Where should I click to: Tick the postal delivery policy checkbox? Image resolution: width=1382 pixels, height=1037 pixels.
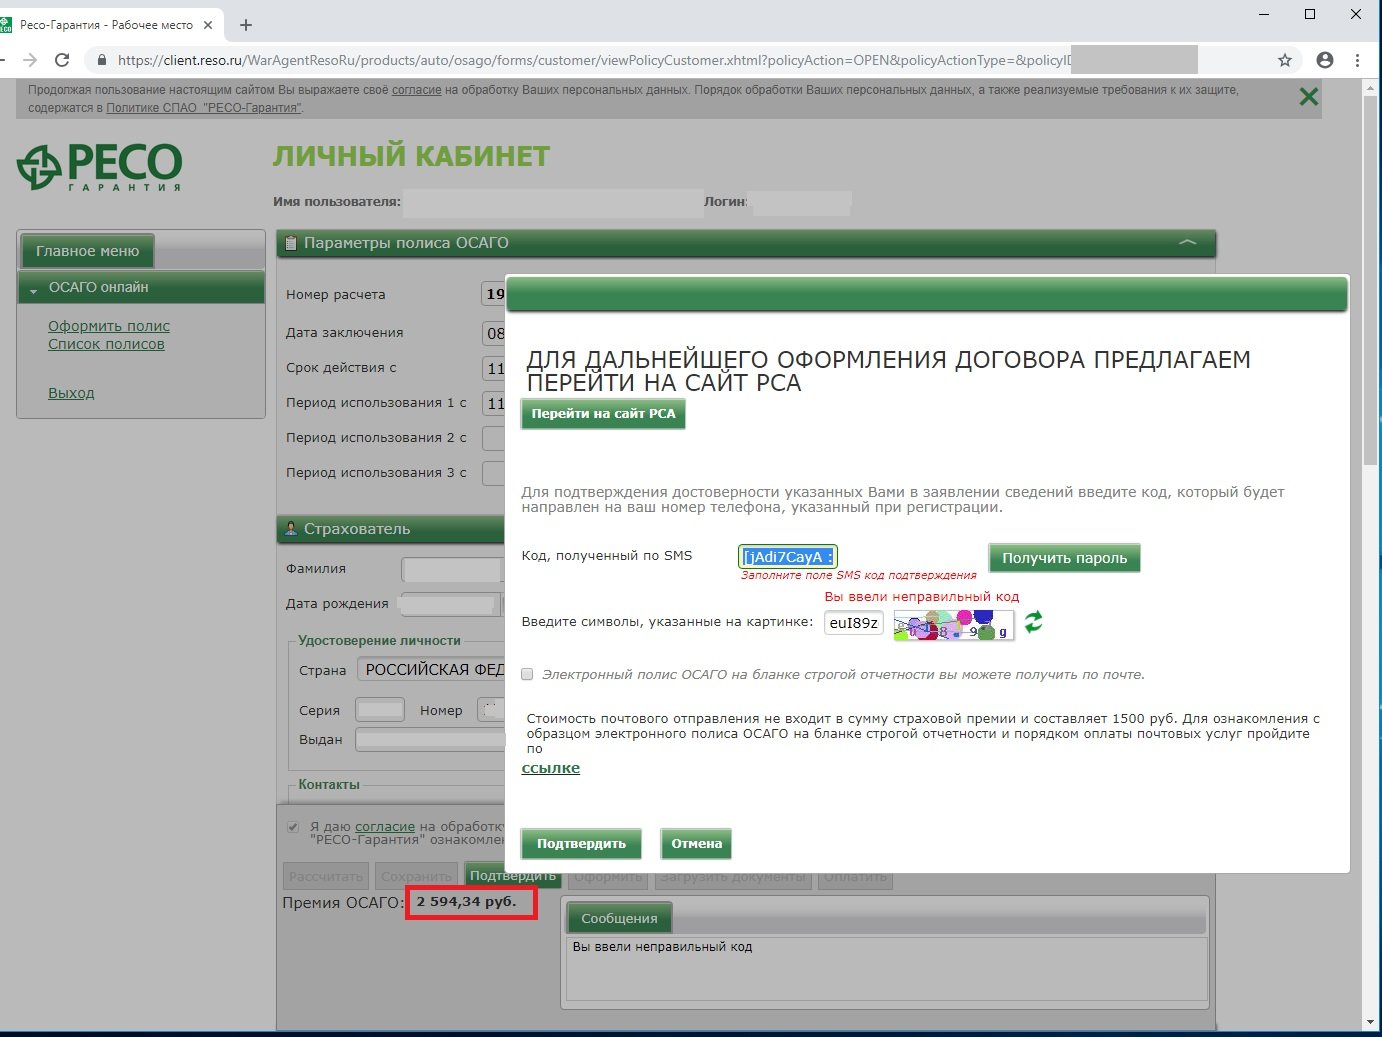coord(527,674)
